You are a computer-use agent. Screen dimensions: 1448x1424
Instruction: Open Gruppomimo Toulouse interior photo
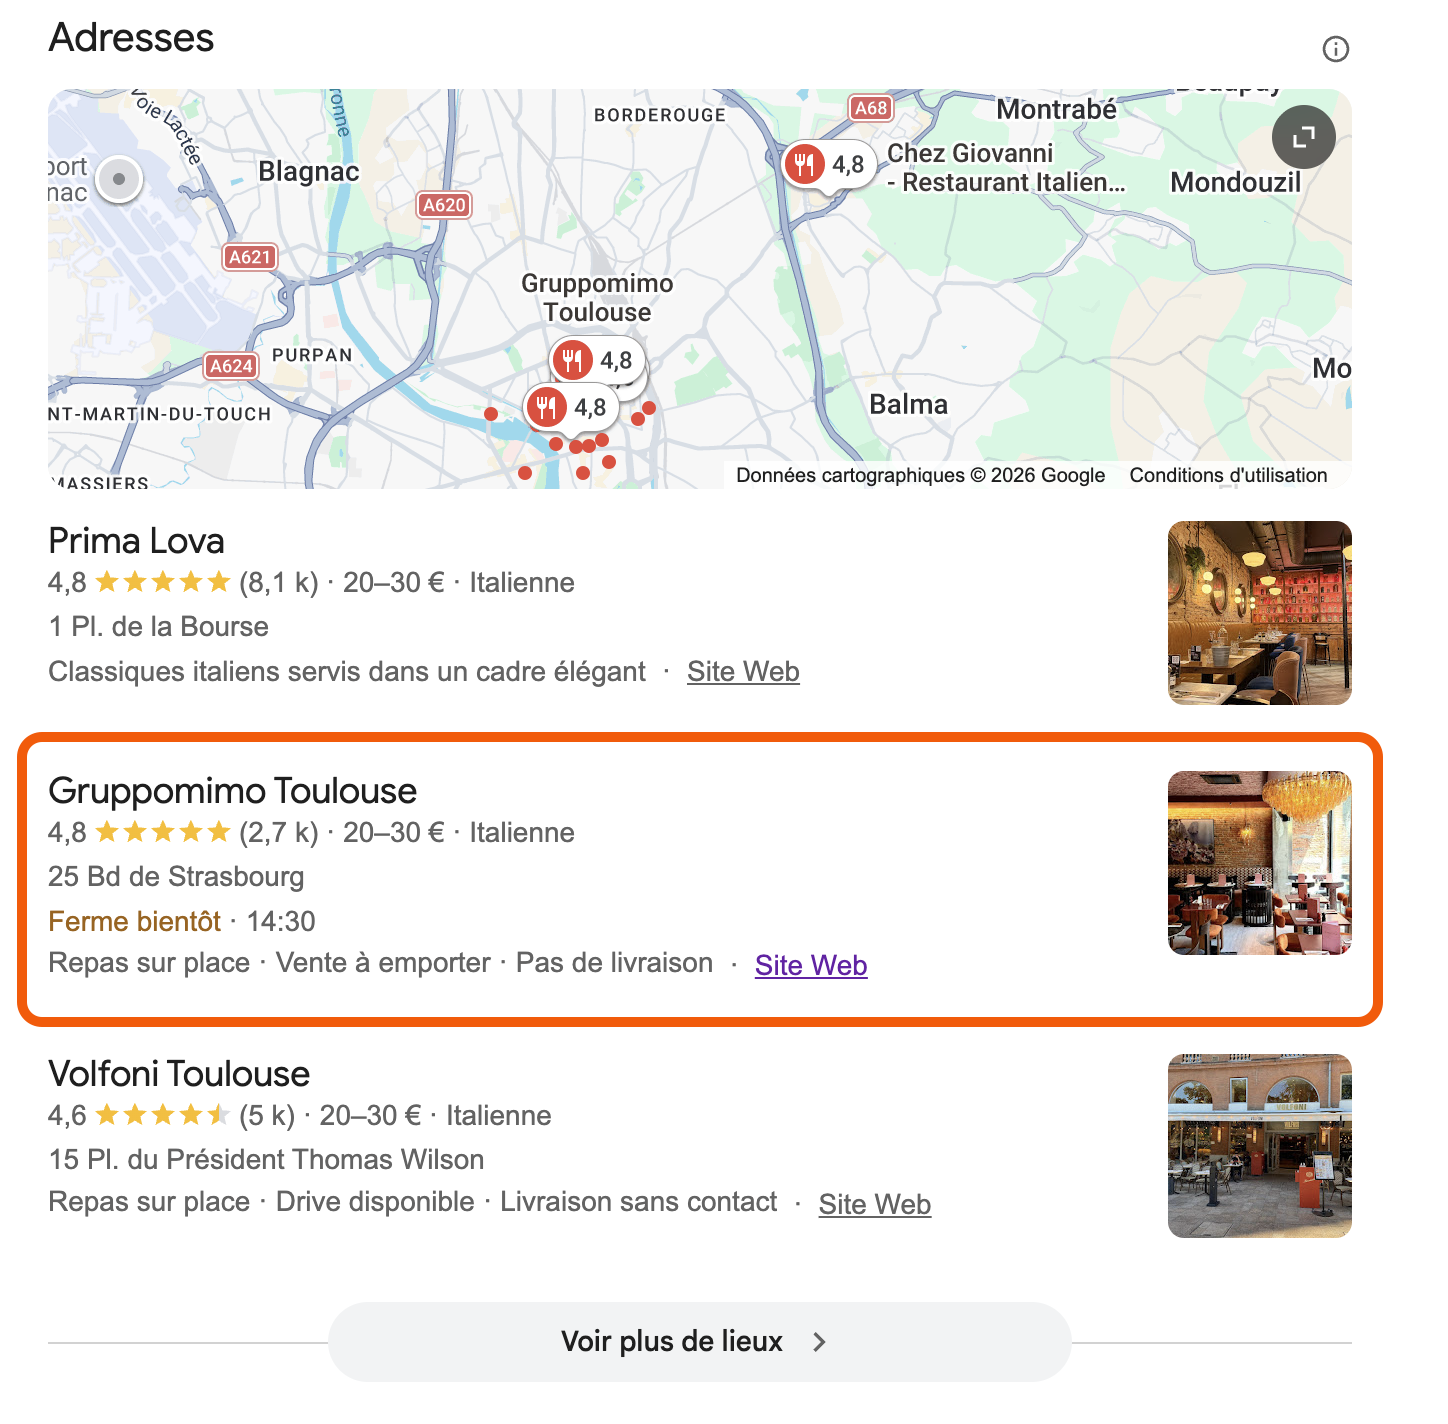(x=1260, y=863)
